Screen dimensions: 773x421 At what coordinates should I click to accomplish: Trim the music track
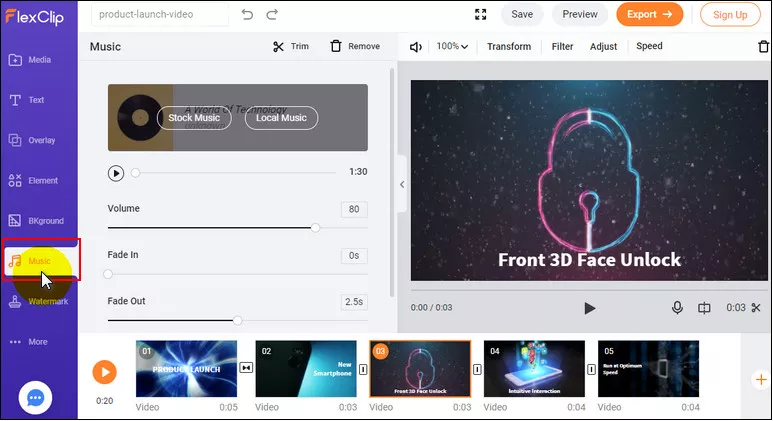click(x=291, y=46)
